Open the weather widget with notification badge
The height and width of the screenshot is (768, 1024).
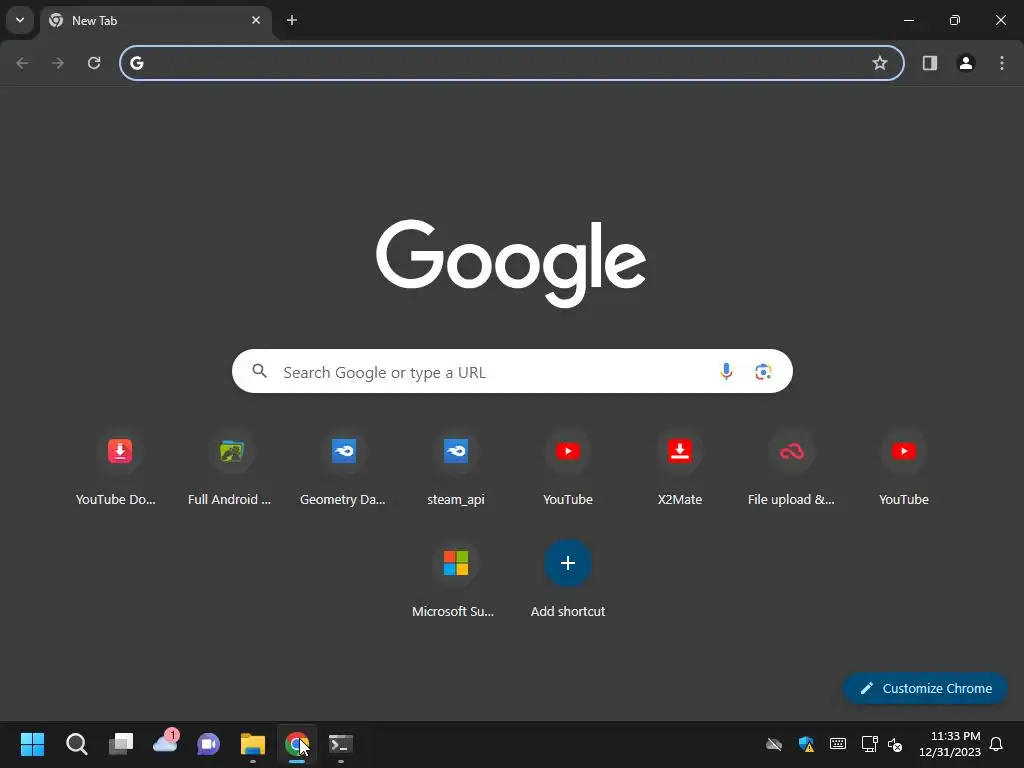[x=165, y=743]
